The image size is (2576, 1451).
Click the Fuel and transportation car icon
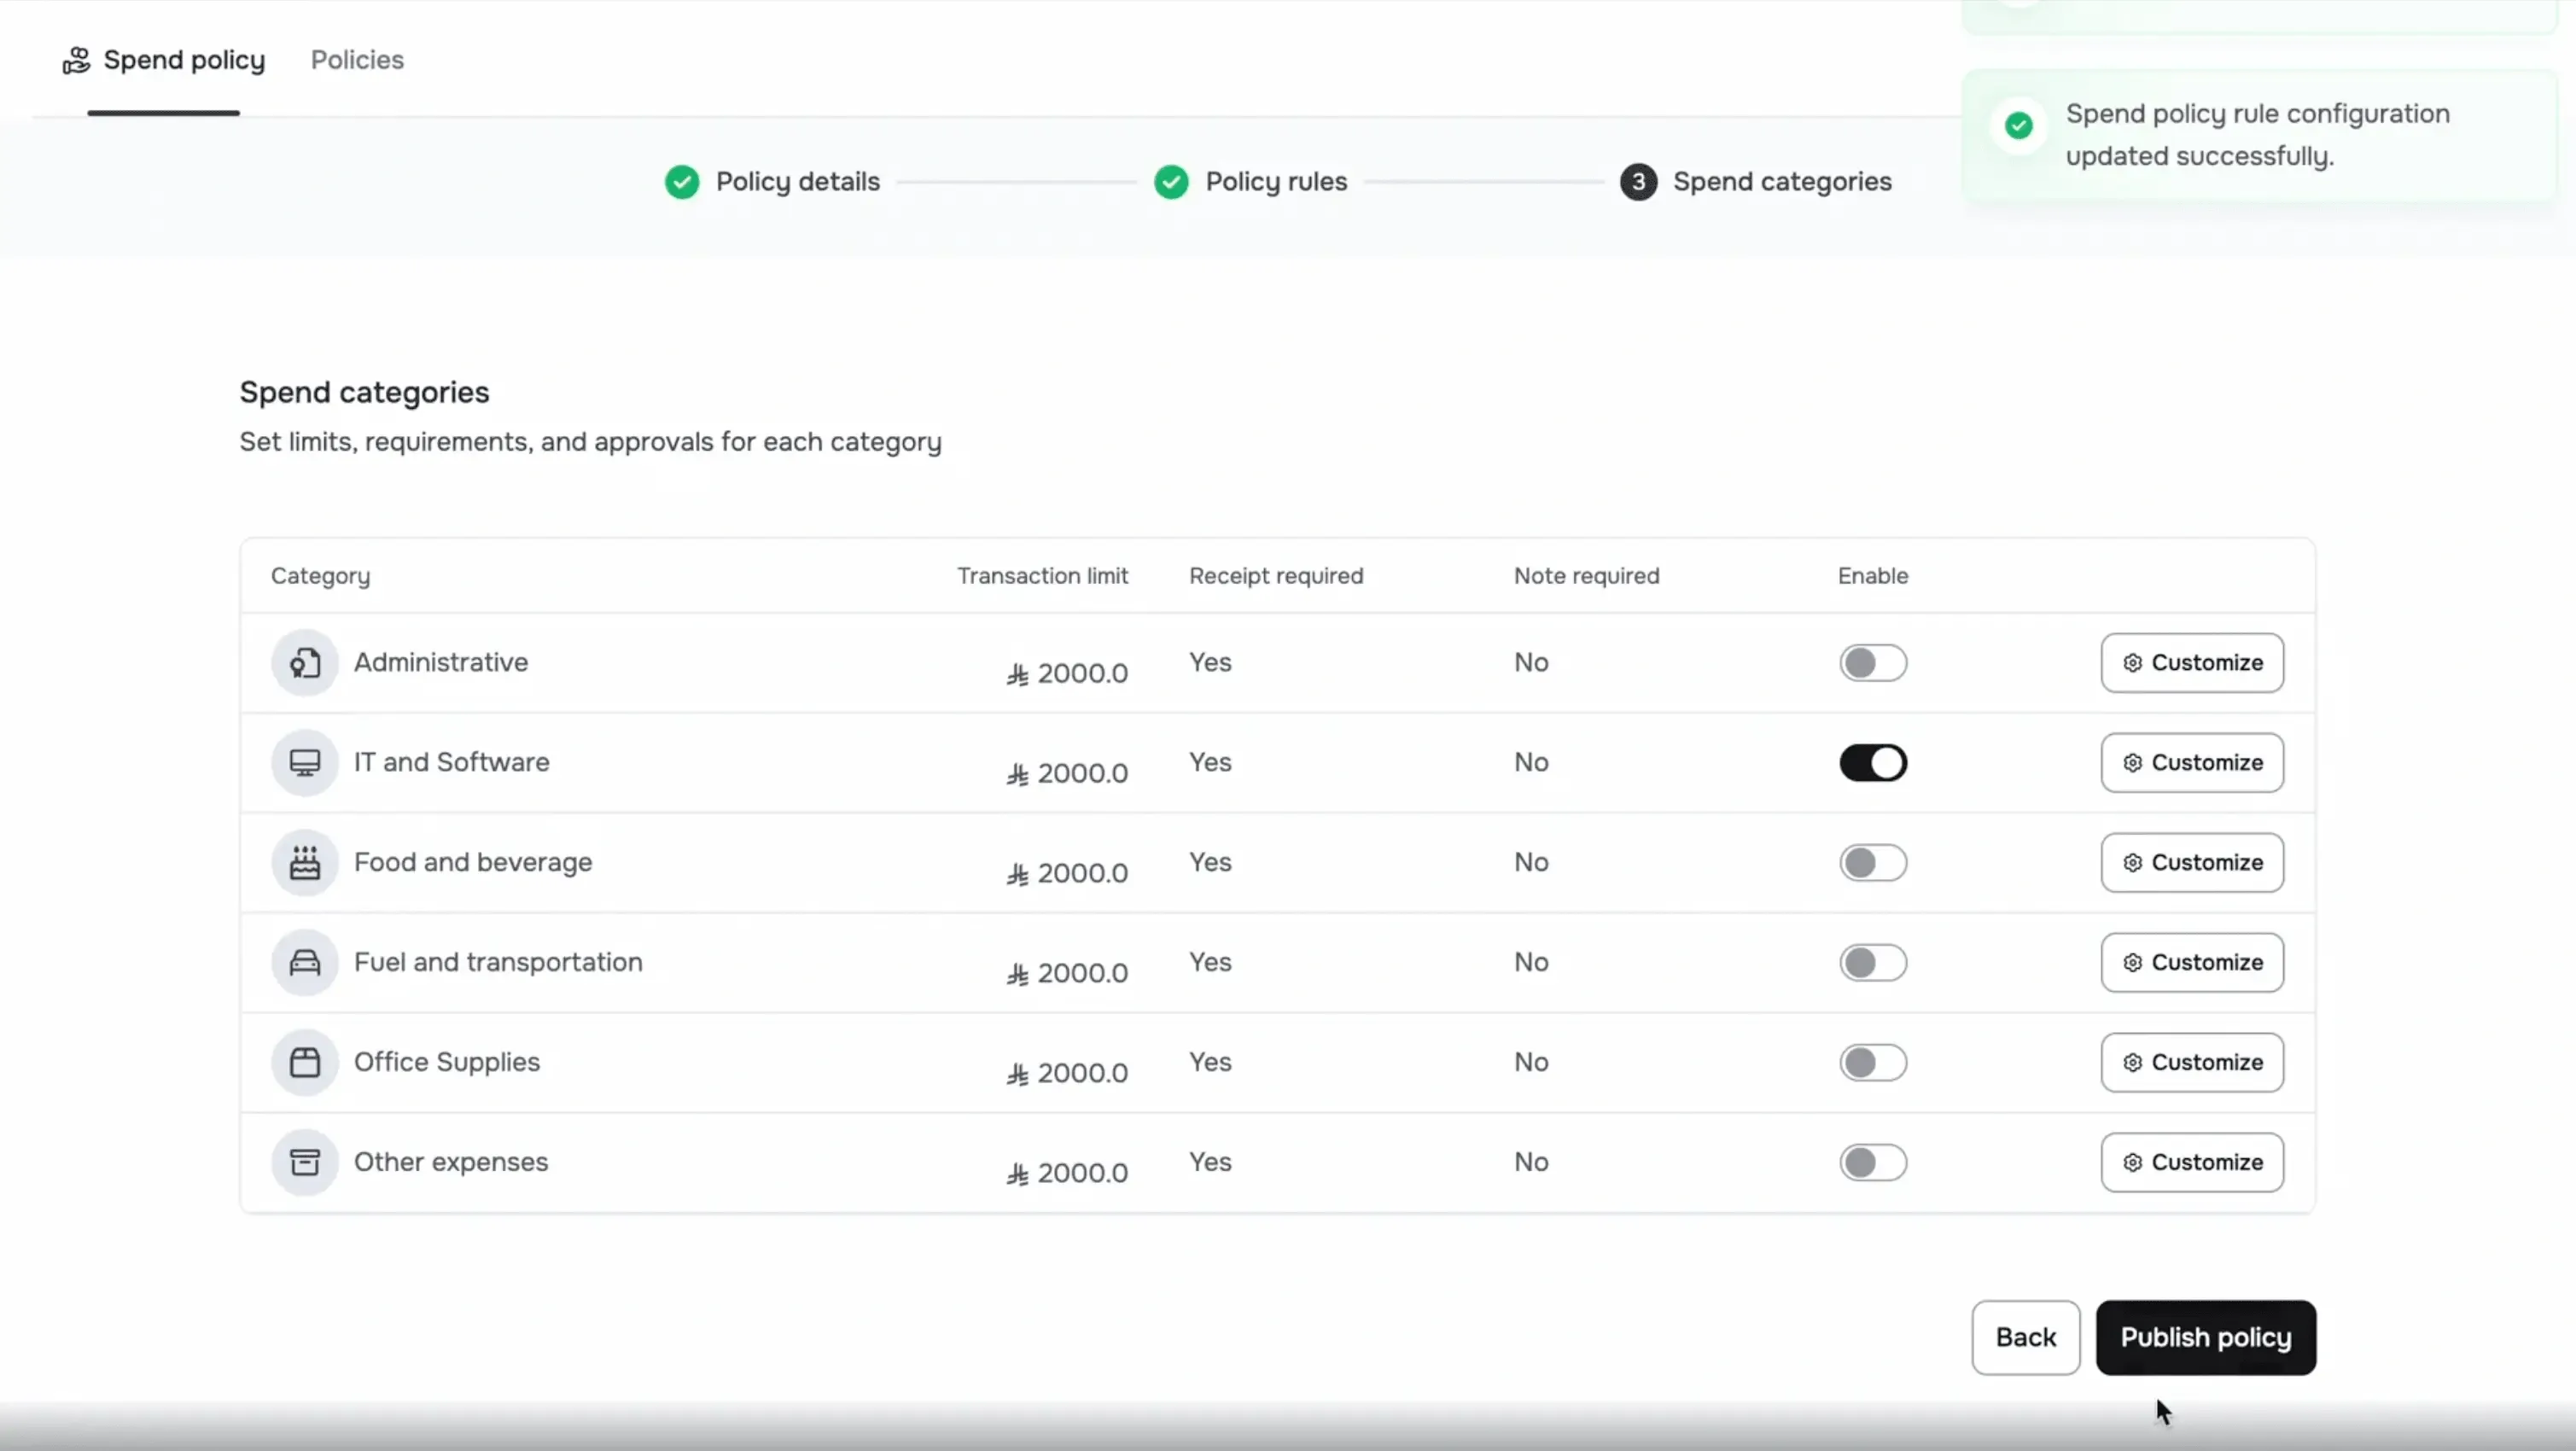click(x=305, y=962)
